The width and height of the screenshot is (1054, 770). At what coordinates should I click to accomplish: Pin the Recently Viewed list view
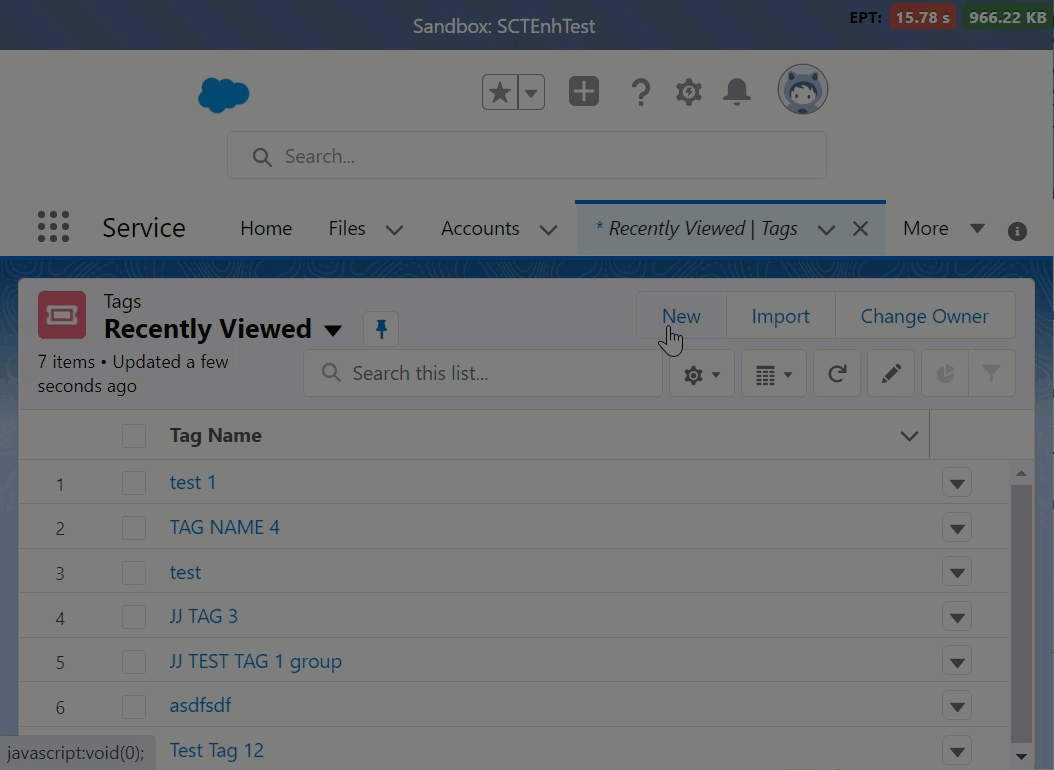[381, 328]
